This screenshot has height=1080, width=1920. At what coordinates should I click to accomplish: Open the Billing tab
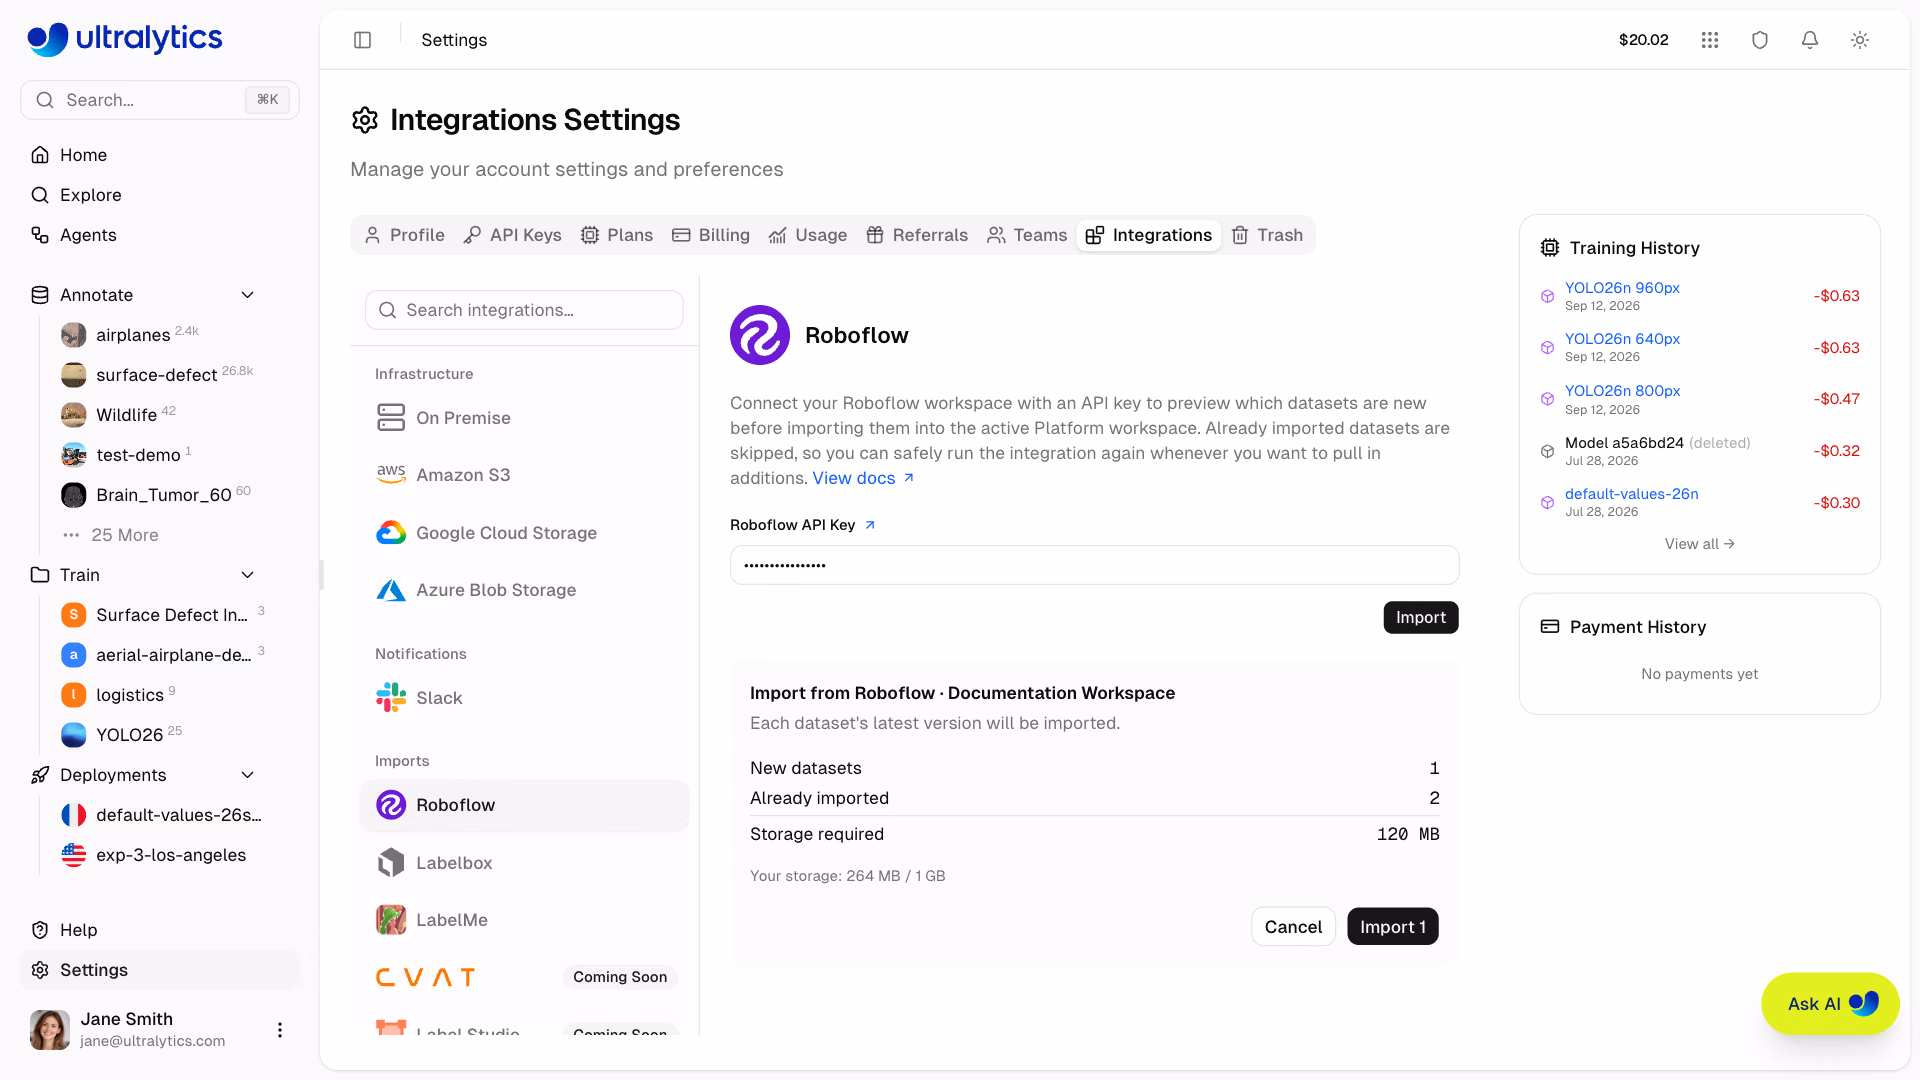[x=711, y=235]
